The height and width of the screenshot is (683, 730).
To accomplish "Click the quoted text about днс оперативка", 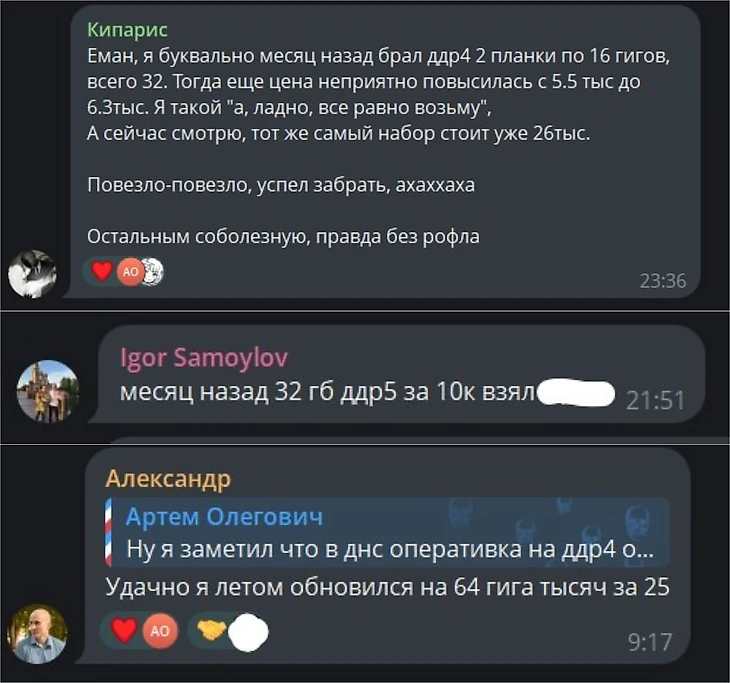I will 390,549.
